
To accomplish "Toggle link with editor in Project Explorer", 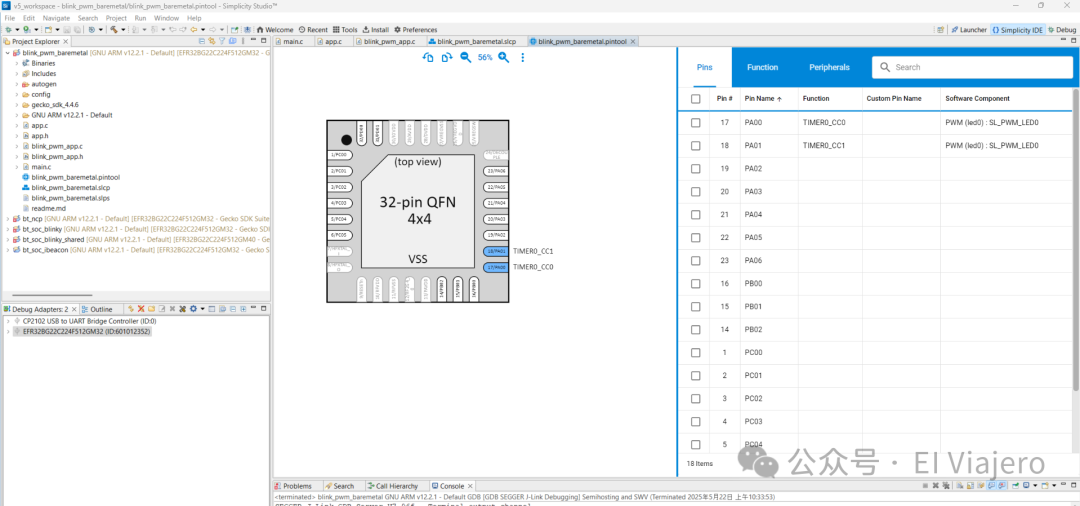I will pos(212,41).
